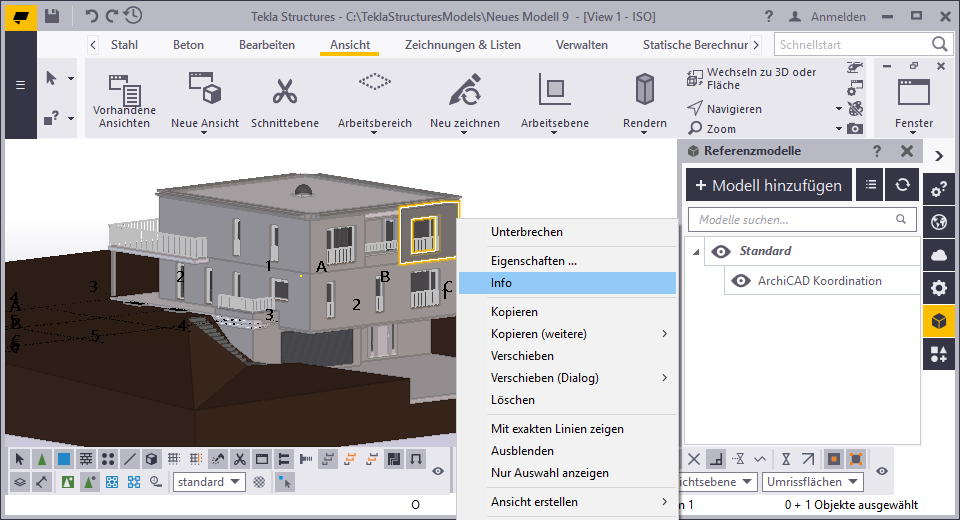960x520 pixels.
Task: Toggle visibility of ArchiCAD Koordination model
Action: click(741, 281)
